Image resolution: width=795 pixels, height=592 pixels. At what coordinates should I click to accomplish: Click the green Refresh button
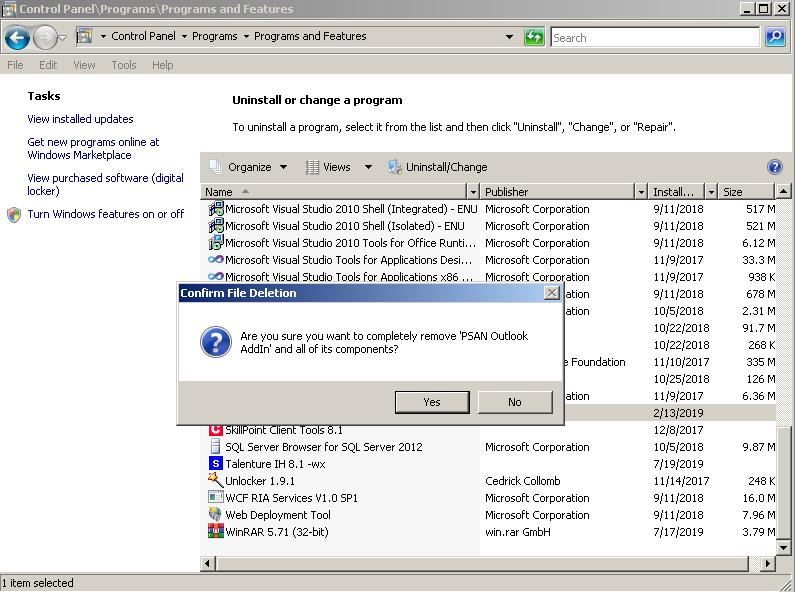534,37
